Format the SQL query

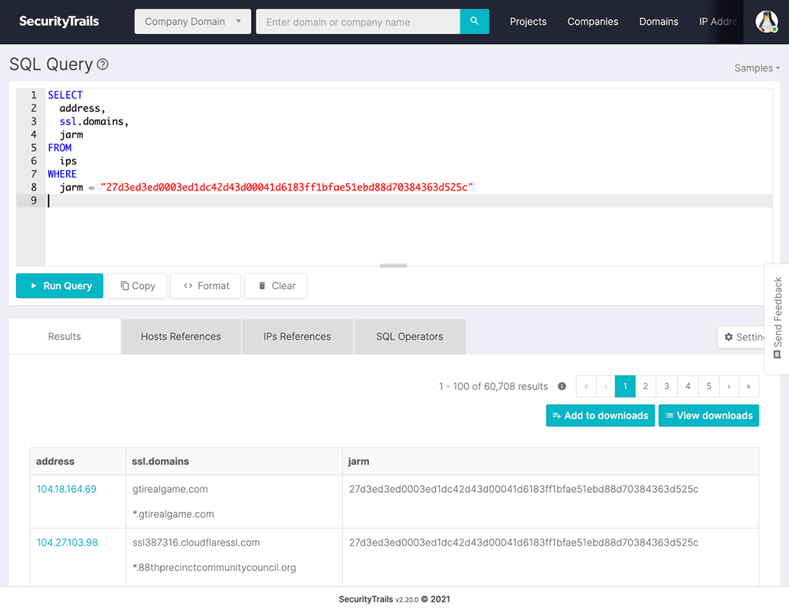click(x=206, y=286)
